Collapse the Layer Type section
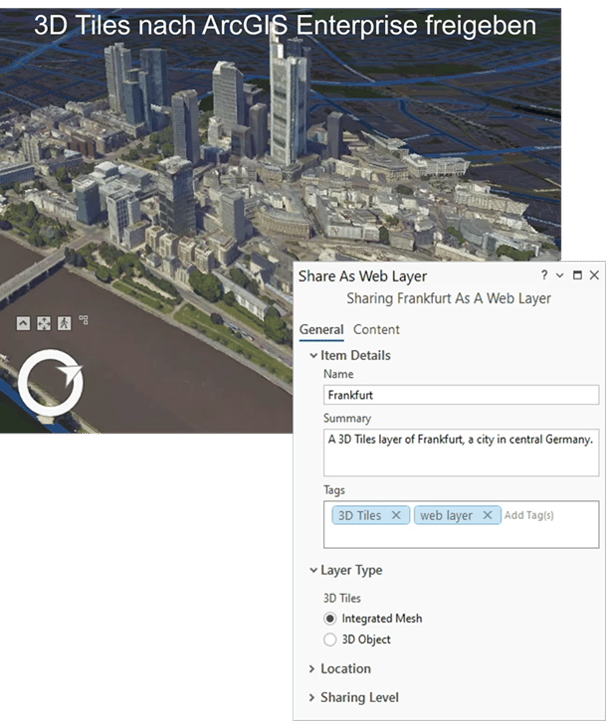 (313, 570)
